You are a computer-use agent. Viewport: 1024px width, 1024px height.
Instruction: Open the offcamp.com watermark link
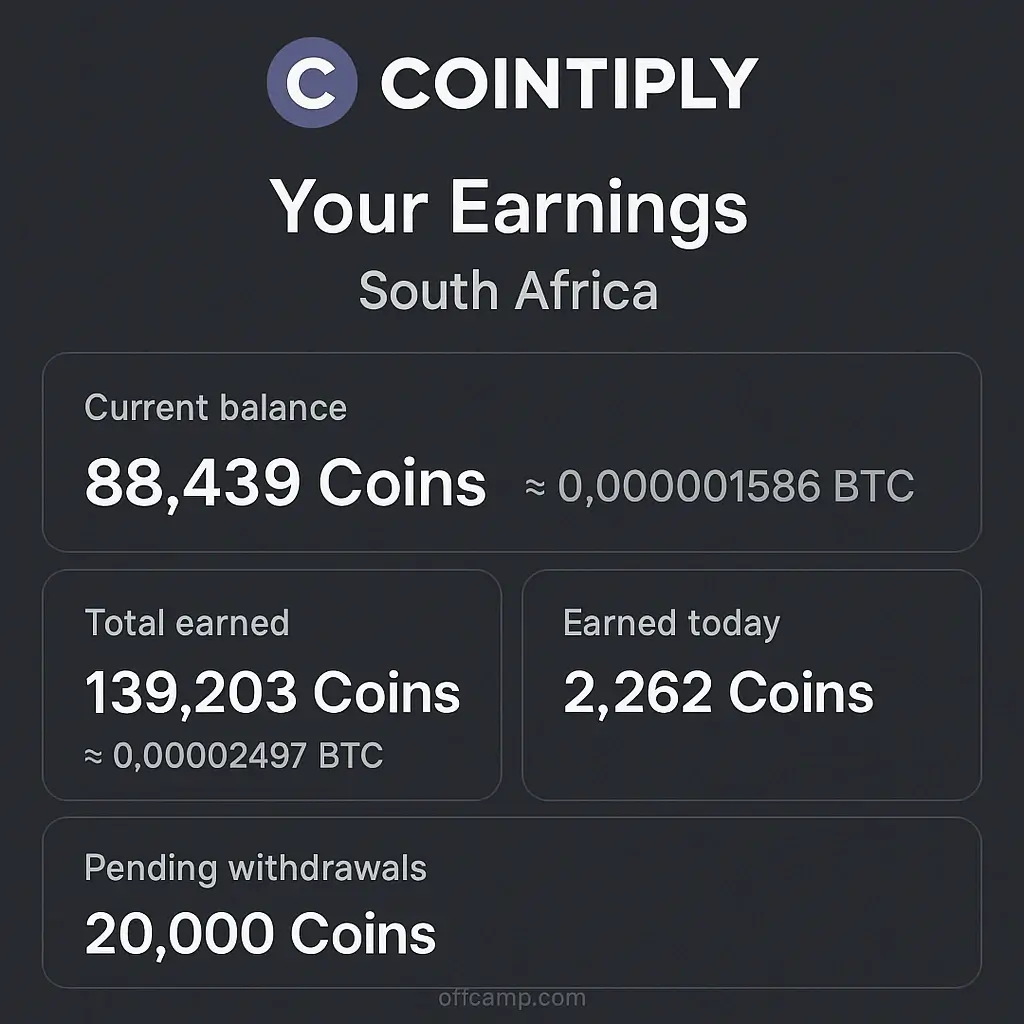point(512,997)
